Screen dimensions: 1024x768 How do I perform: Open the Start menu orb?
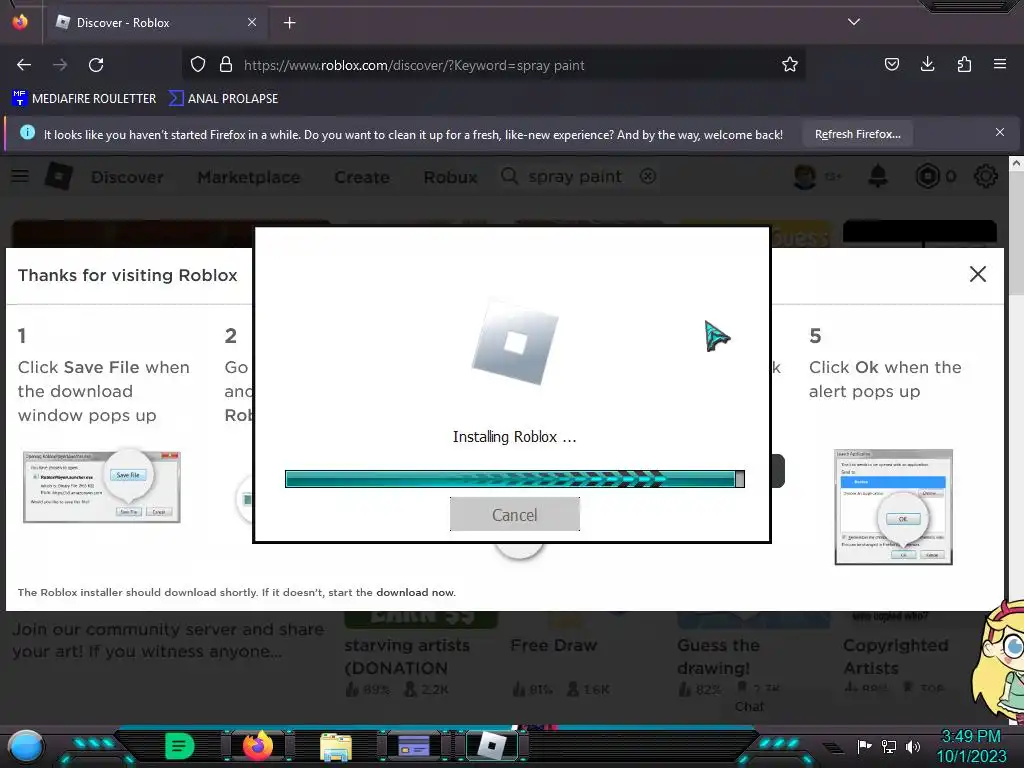tap(26, 746)
